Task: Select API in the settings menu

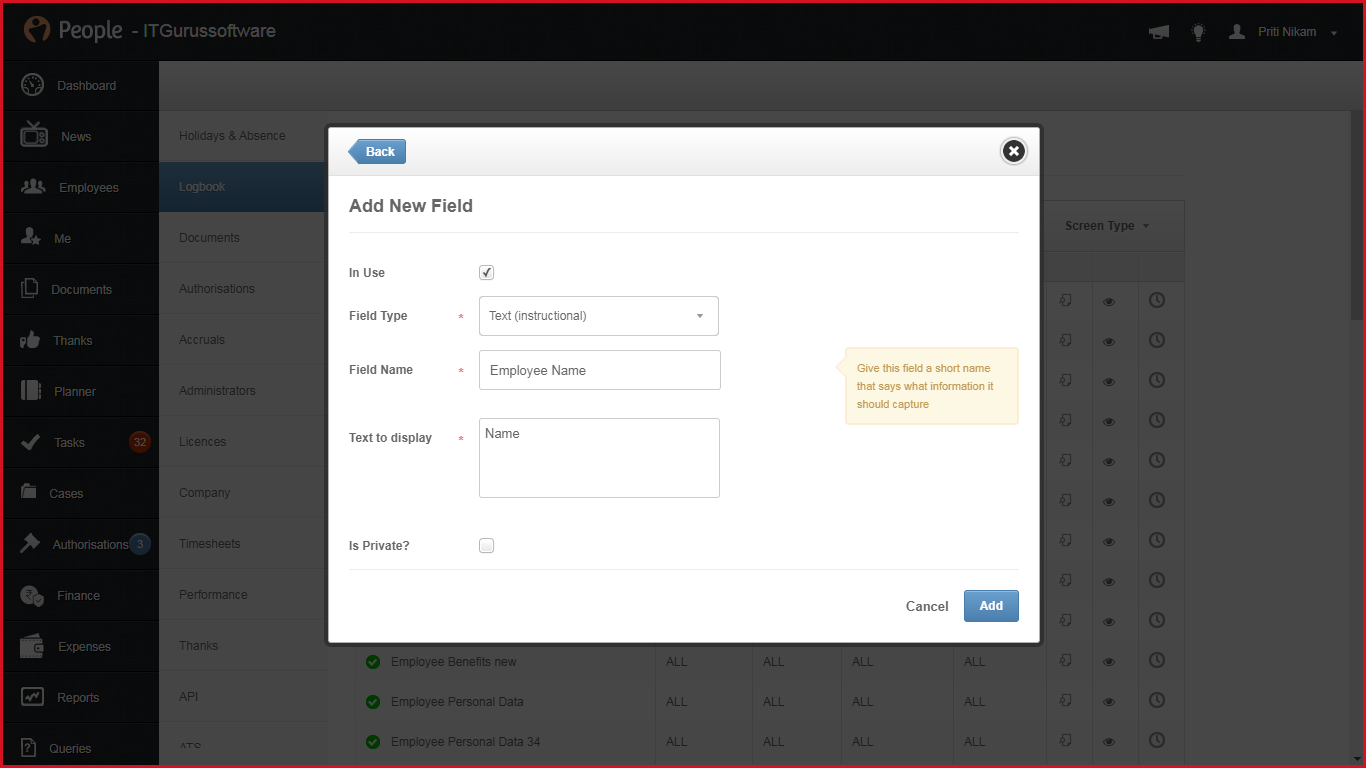Action: point(242,697)
